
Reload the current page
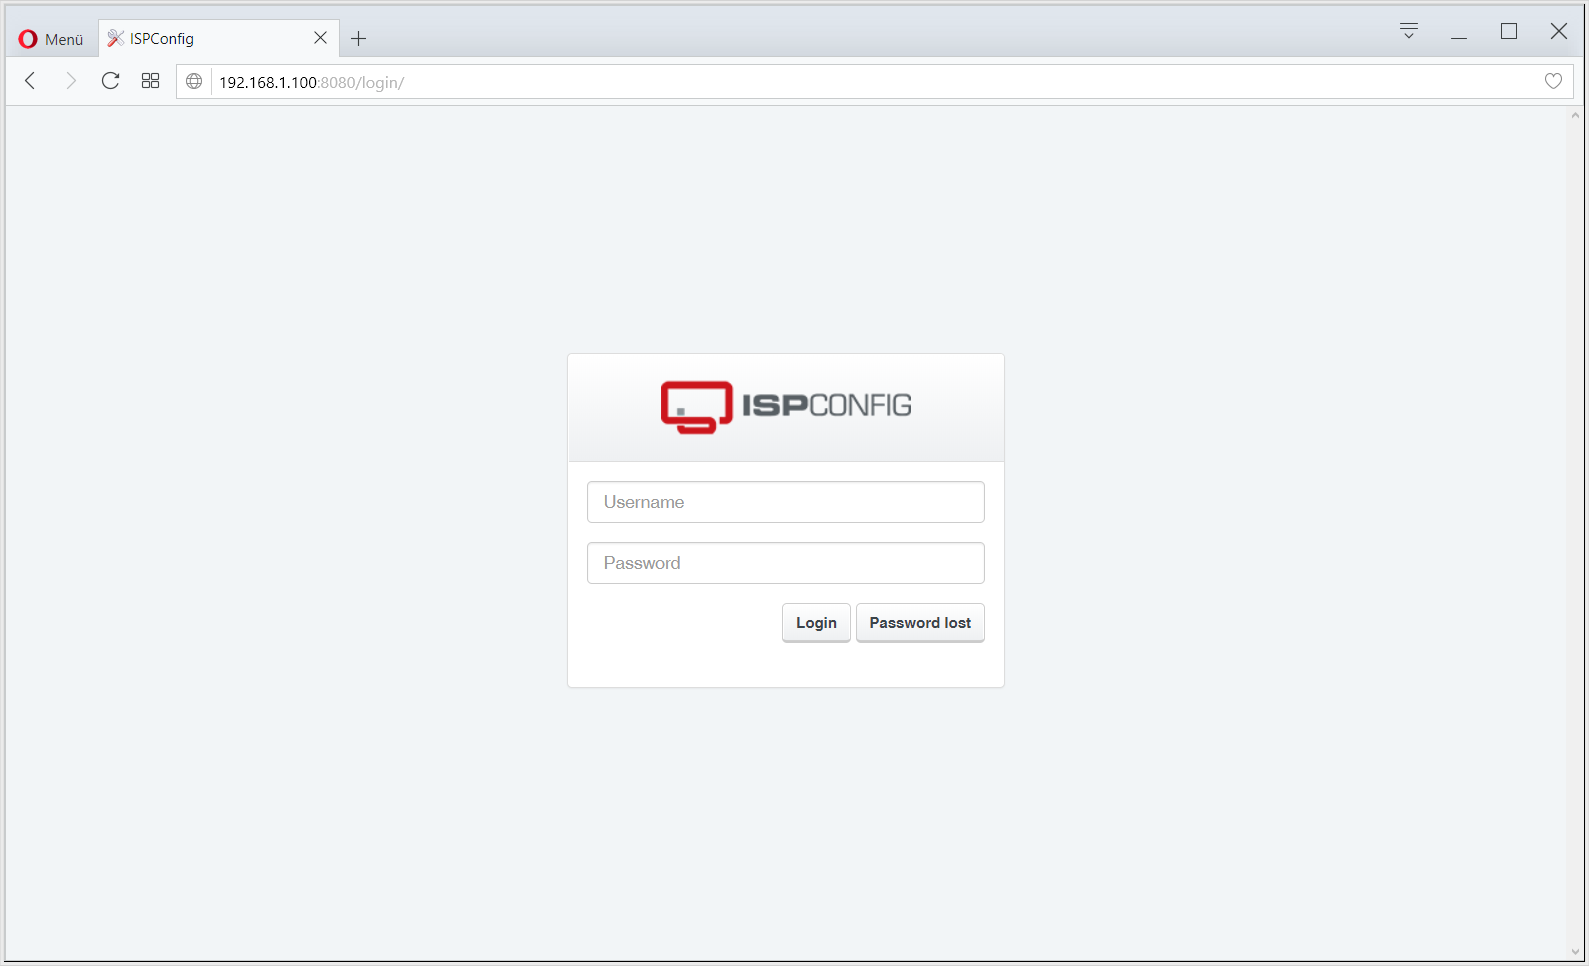pos(110,81)
